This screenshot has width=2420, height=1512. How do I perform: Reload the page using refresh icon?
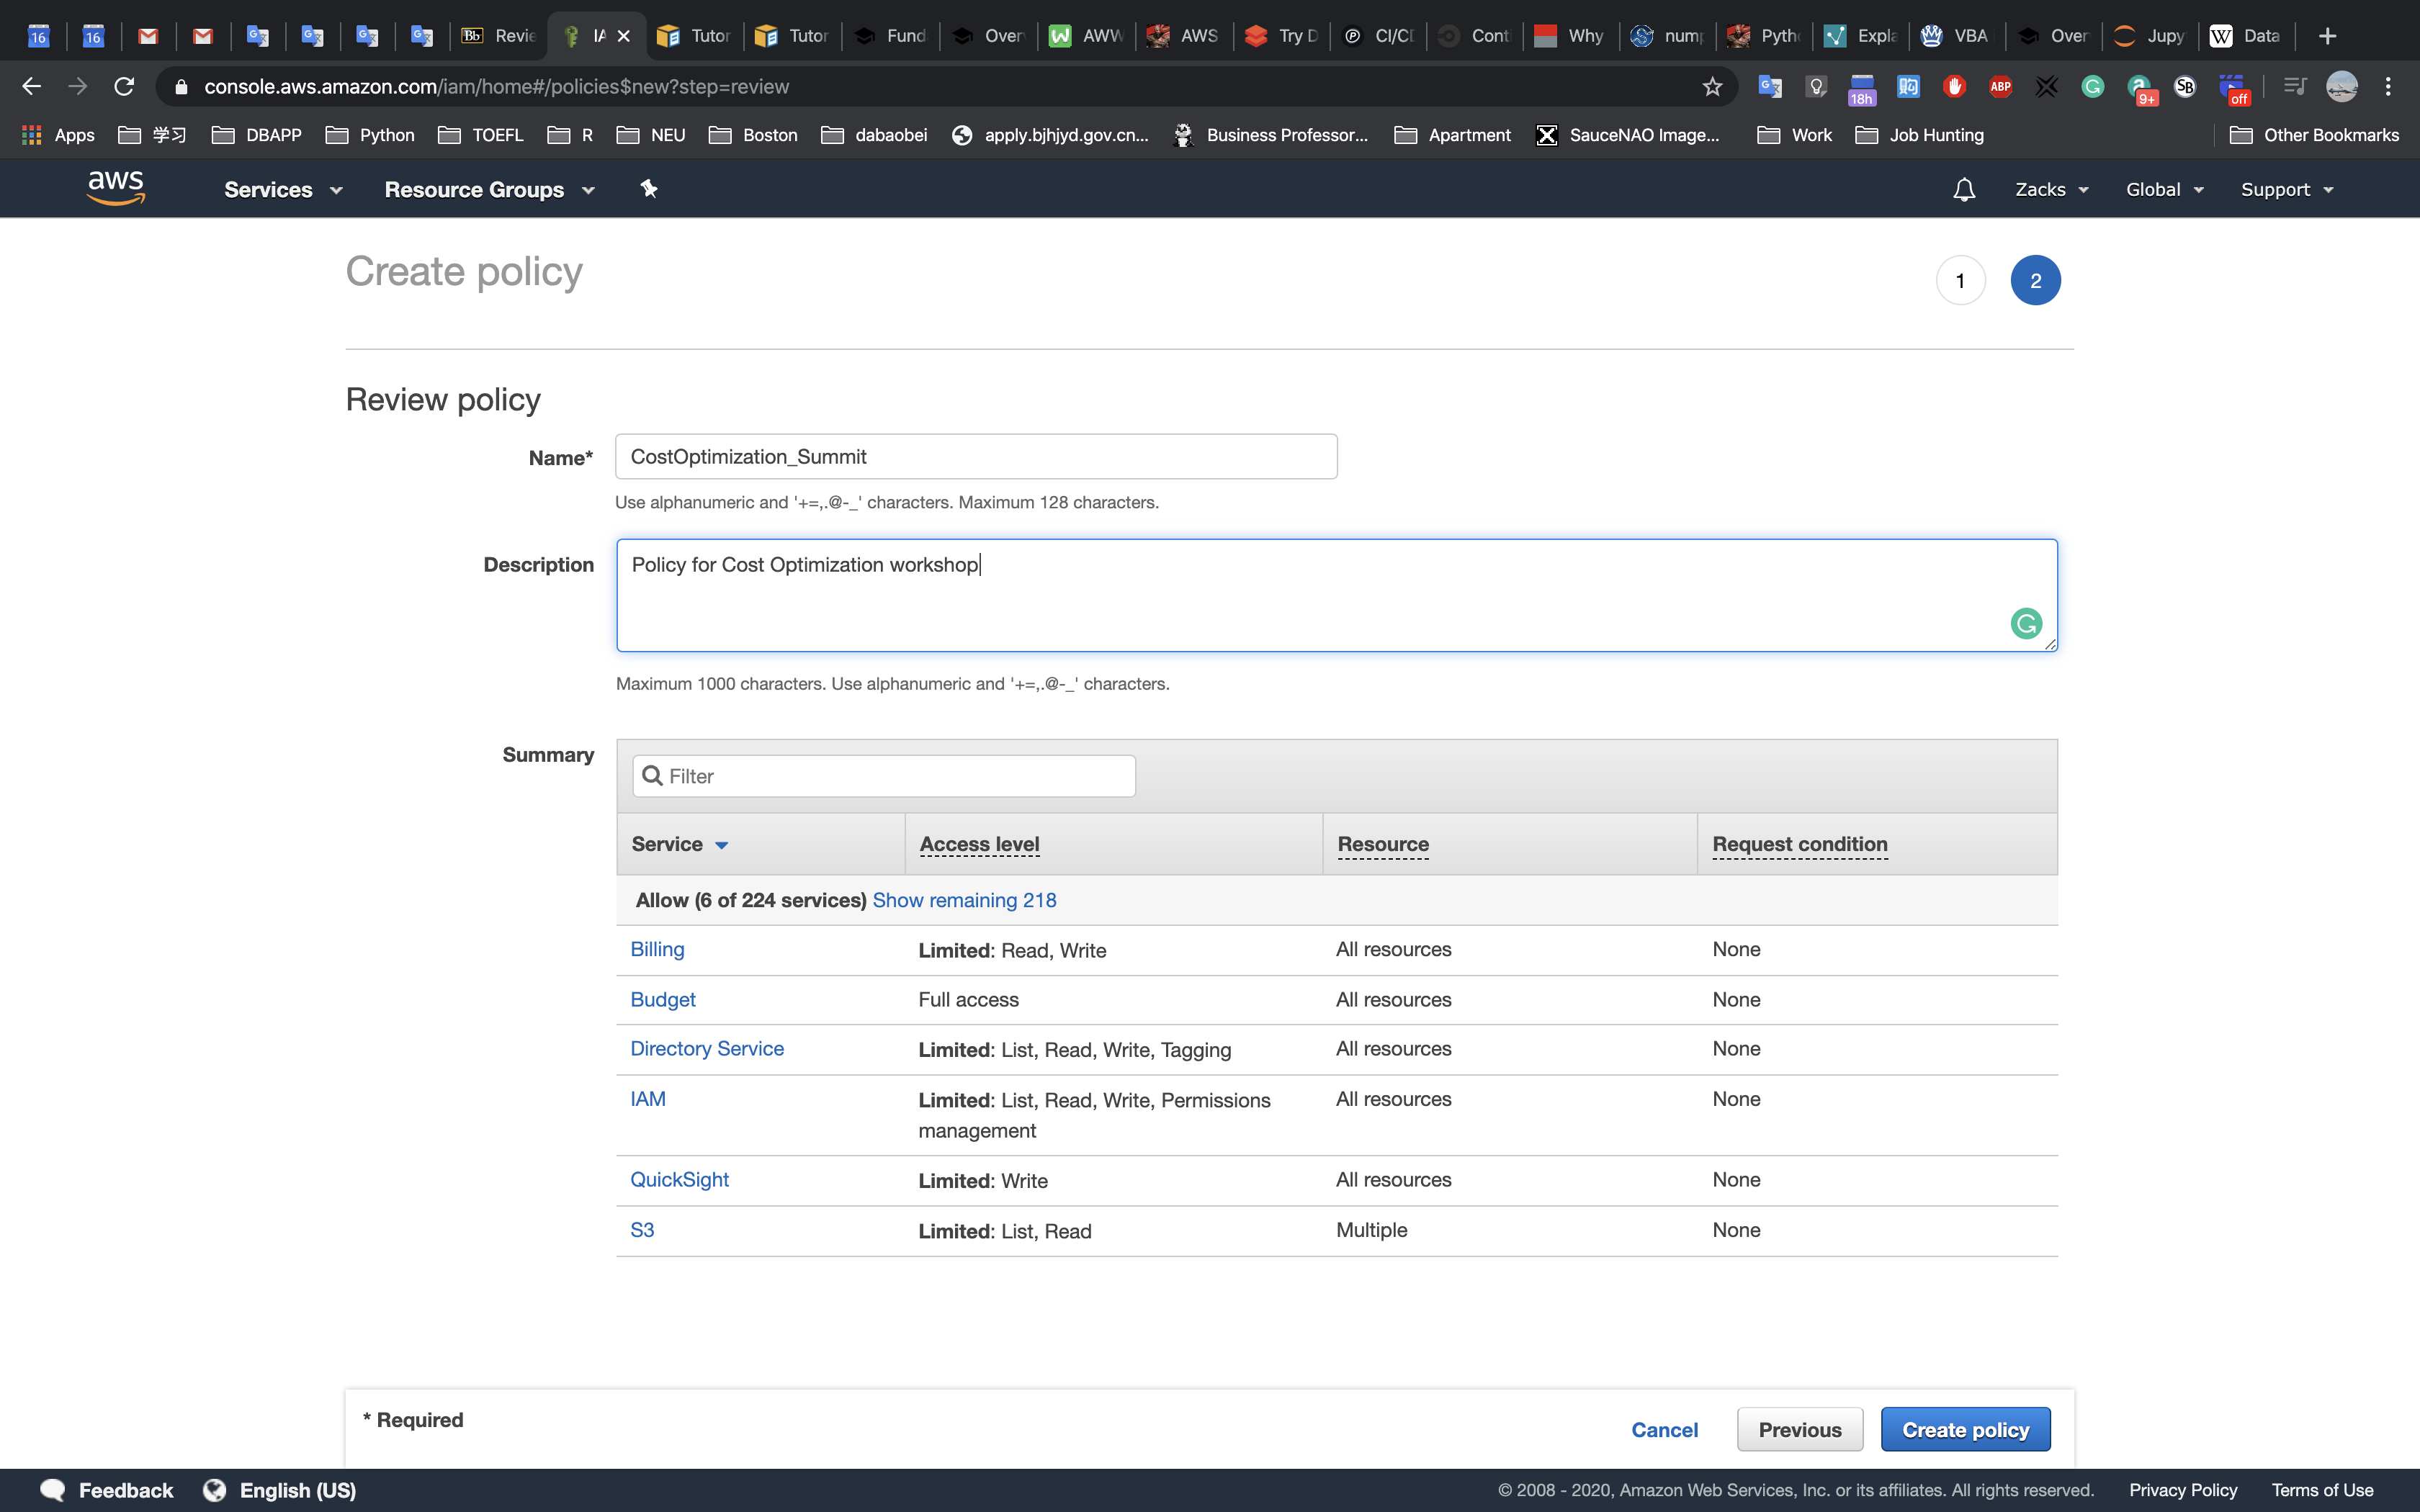[x=124, y=87]
